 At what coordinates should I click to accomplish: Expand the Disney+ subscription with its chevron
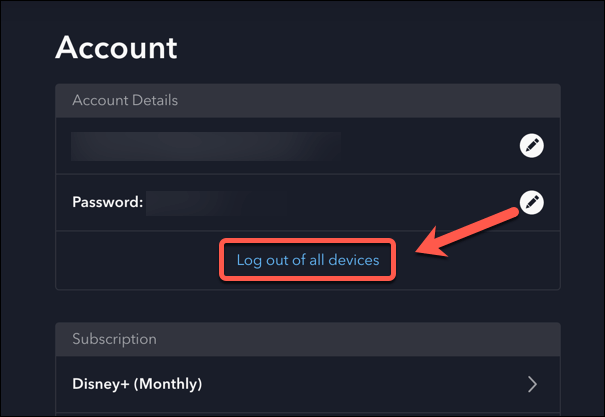tap(532, 384)
